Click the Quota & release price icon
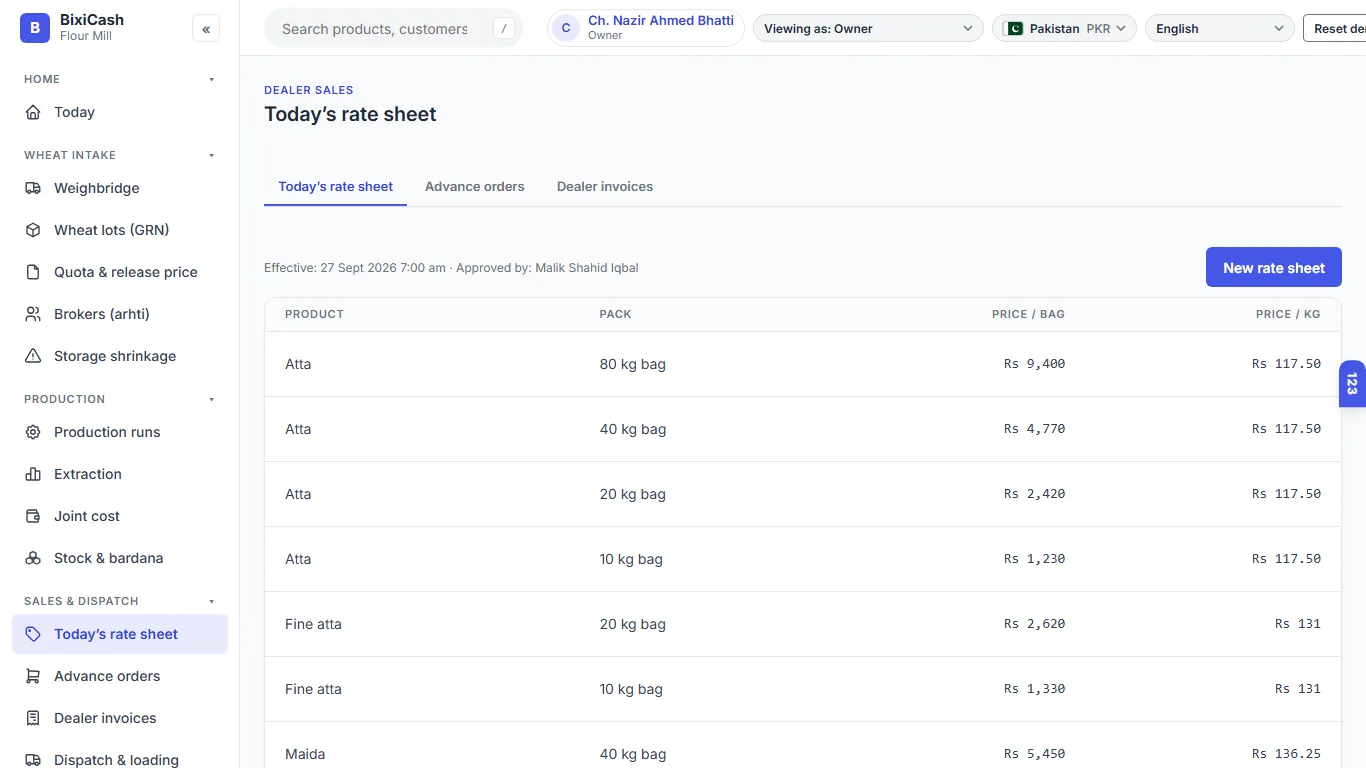Screen dimensions: 1366x768 pos(33,272)
